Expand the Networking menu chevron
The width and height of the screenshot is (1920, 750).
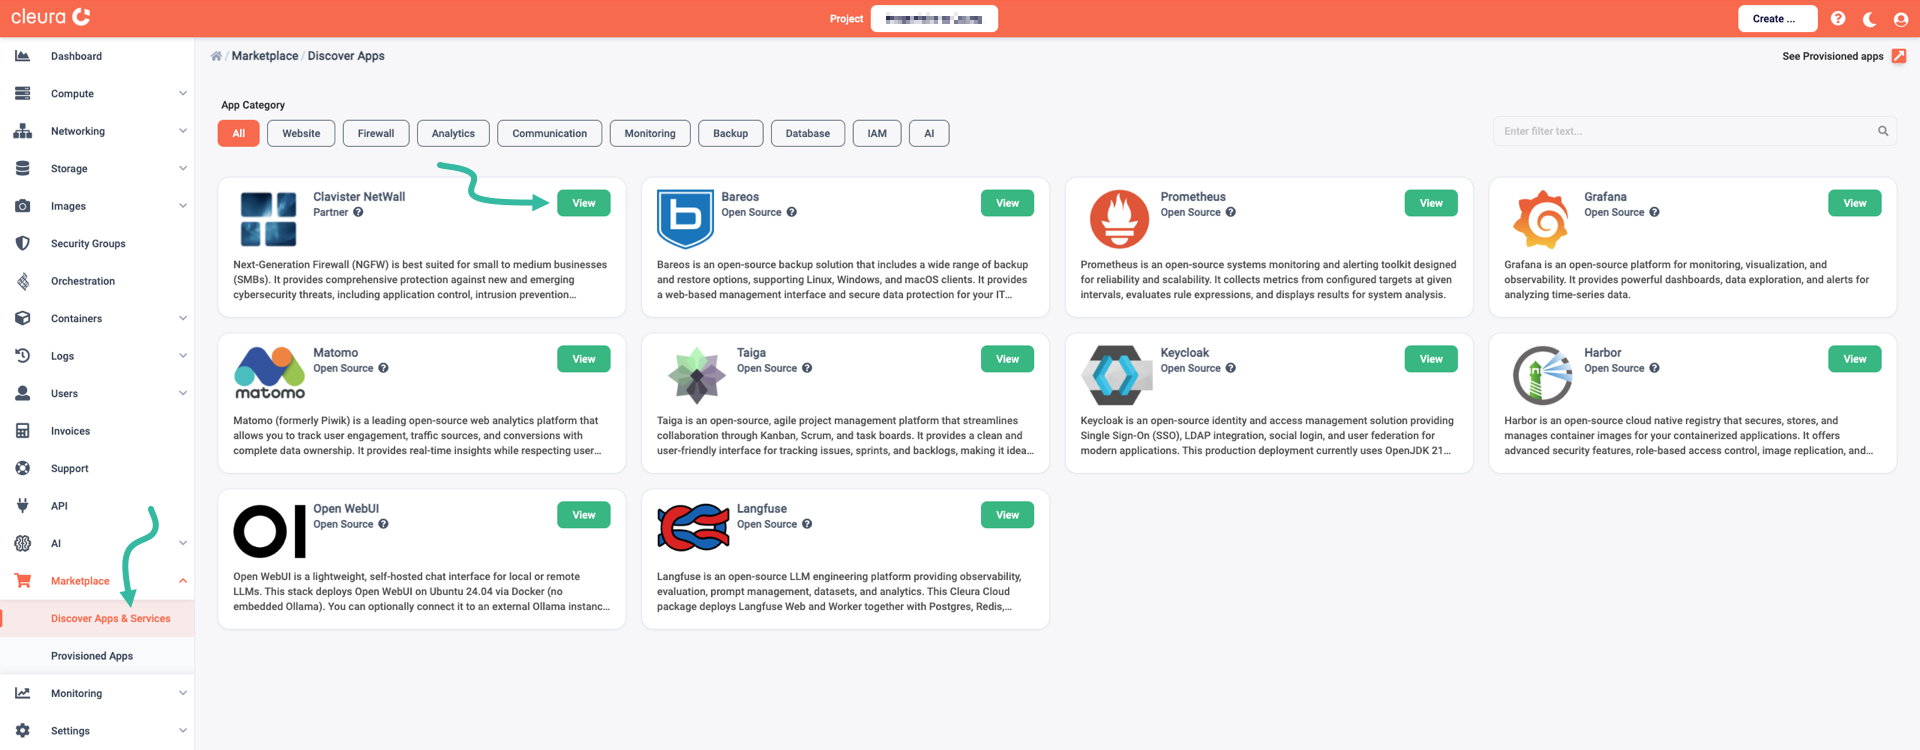click(183, 131)
